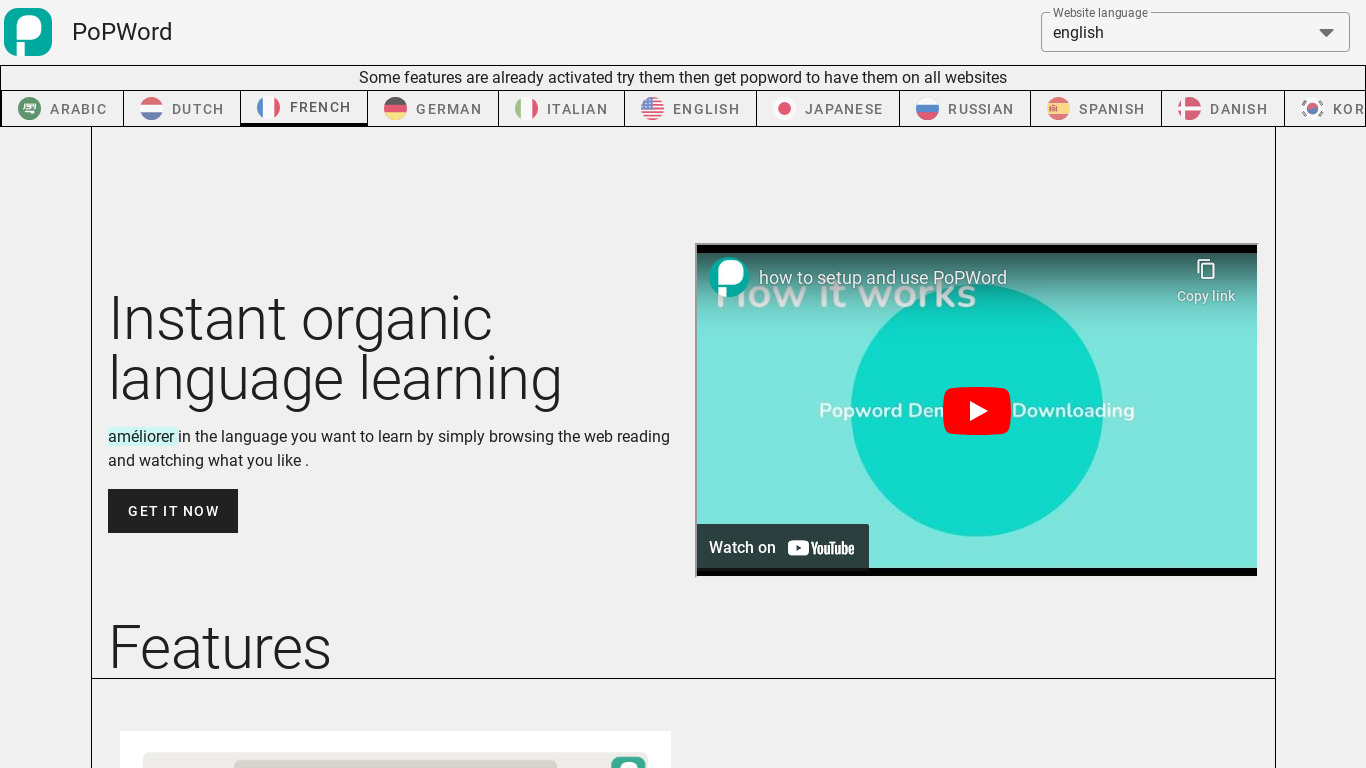Select the Japanese language tab
This screenshot has width=1366, height=768.
click(828, 109)
